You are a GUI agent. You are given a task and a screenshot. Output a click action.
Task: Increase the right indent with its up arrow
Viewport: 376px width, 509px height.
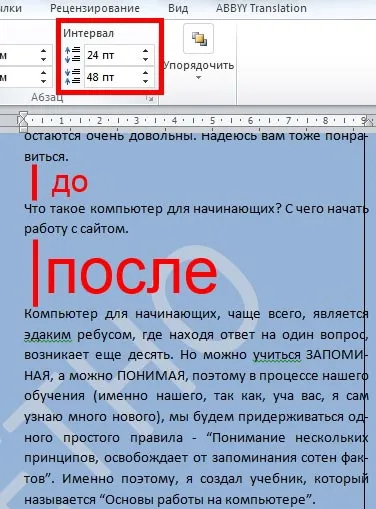tap(43, 73)
